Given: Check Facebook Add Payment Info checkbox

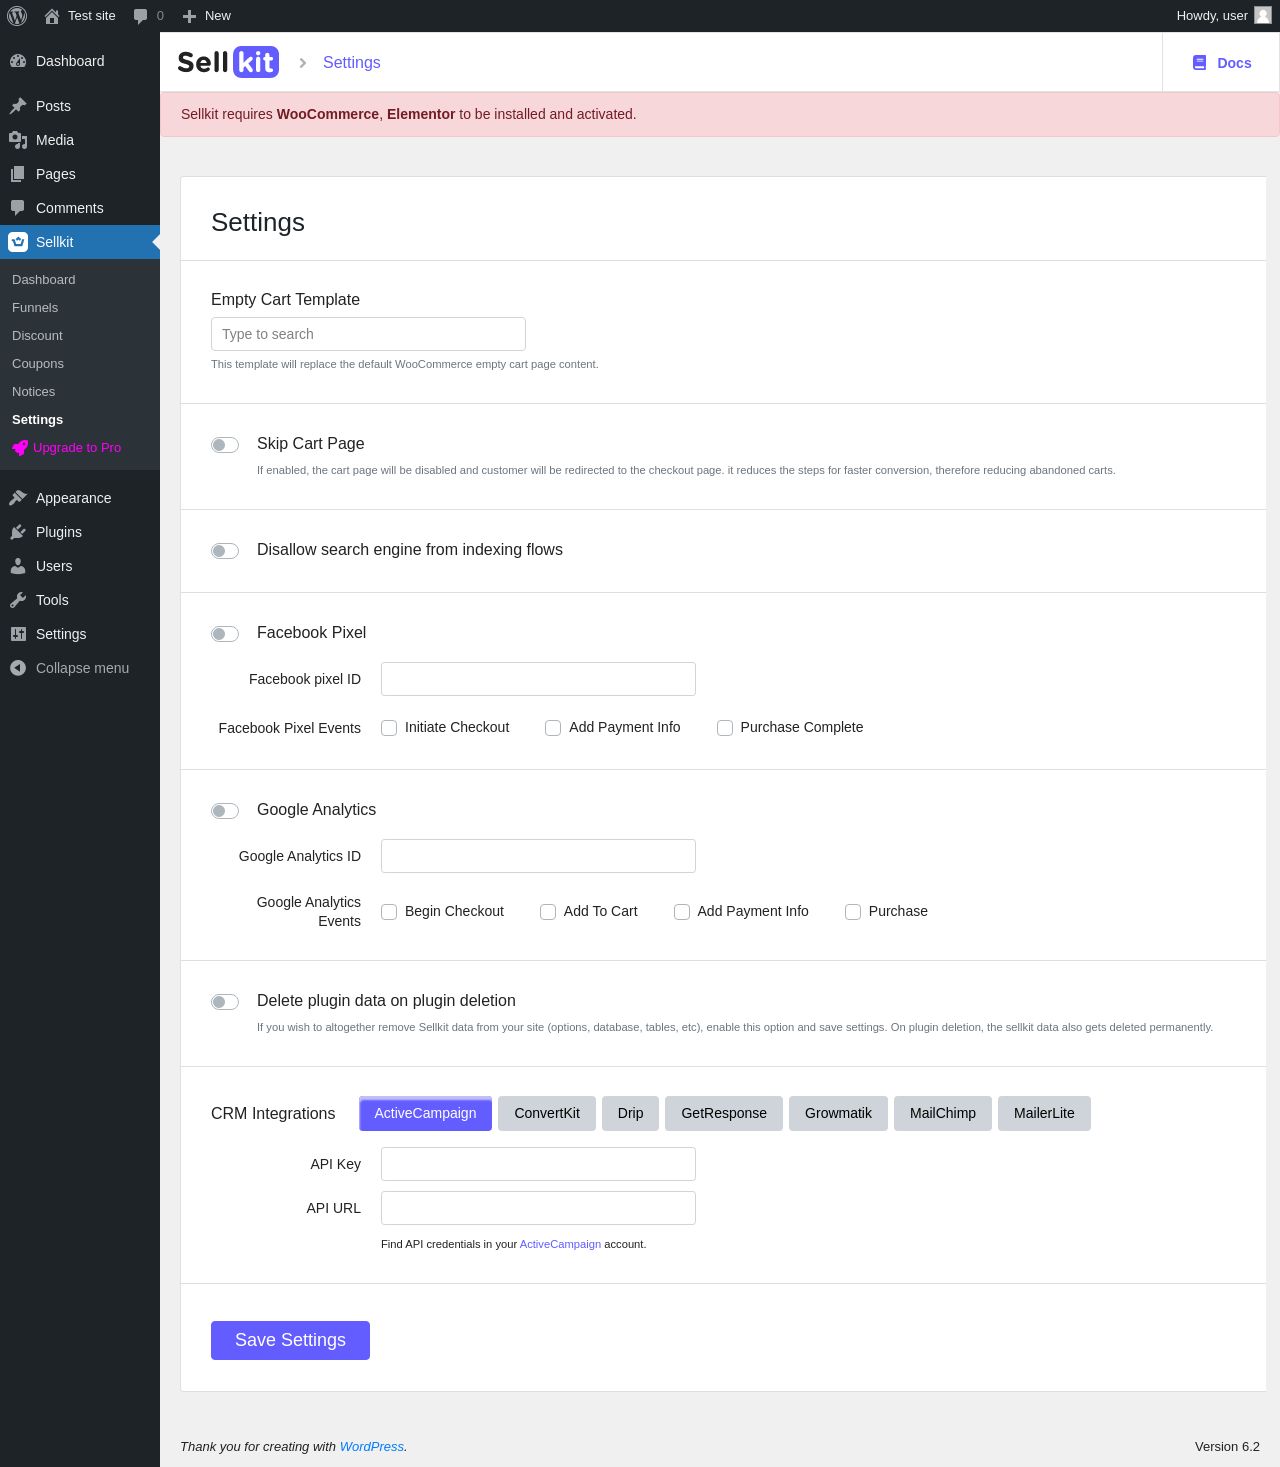Looking at the screenshot, I should [553, 728].
